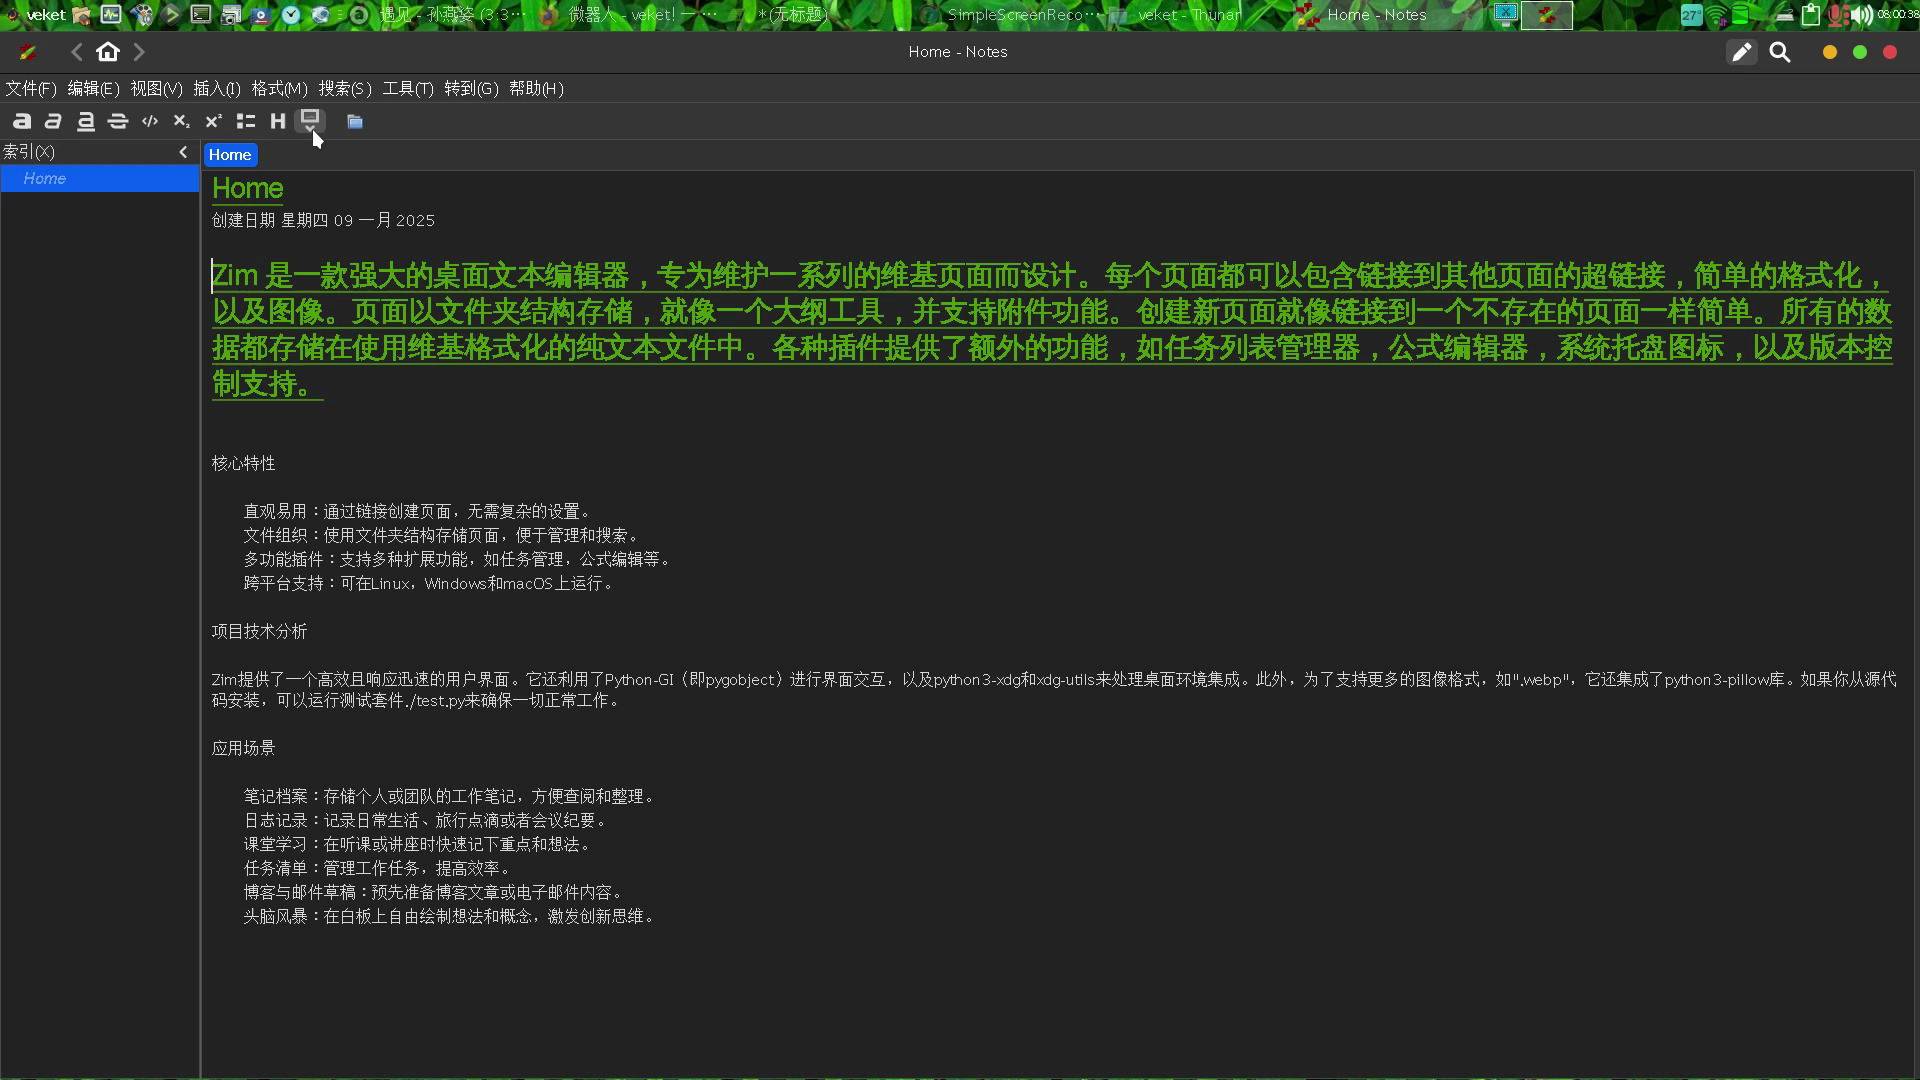Go to the home page icon
Image resolution: width=1920 pixels, height=1080 pixels.
(x=108, y=52)
